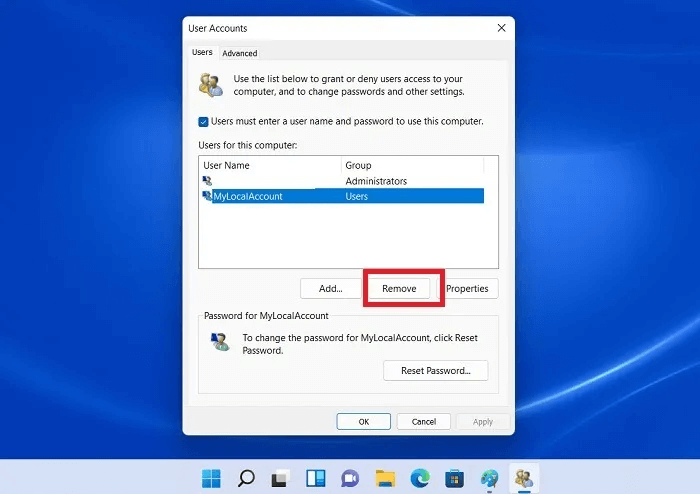
Task: Click the taskbar Search magnifier icon
Action: [x=246, y=478]
